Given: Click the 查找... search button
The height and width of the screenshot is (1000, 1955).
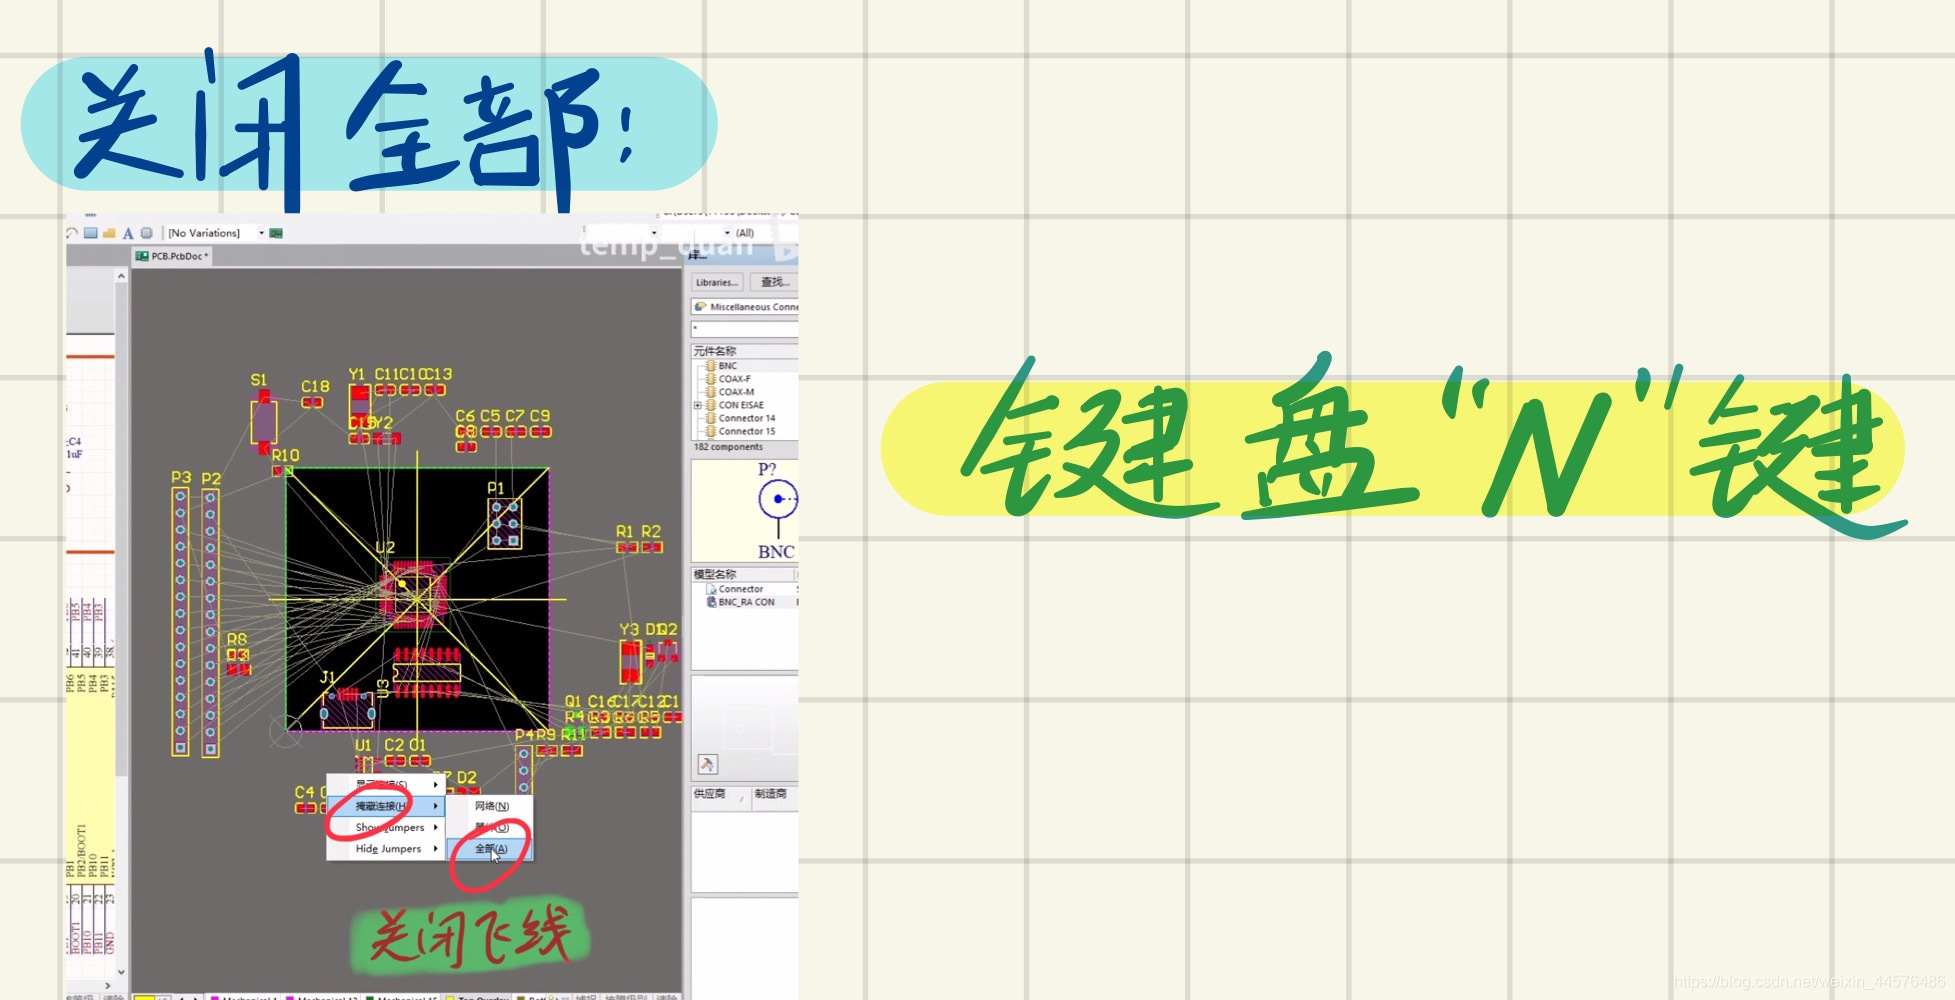Looking at the screenshot, I should pyautogui.click(x=775, y=282).
